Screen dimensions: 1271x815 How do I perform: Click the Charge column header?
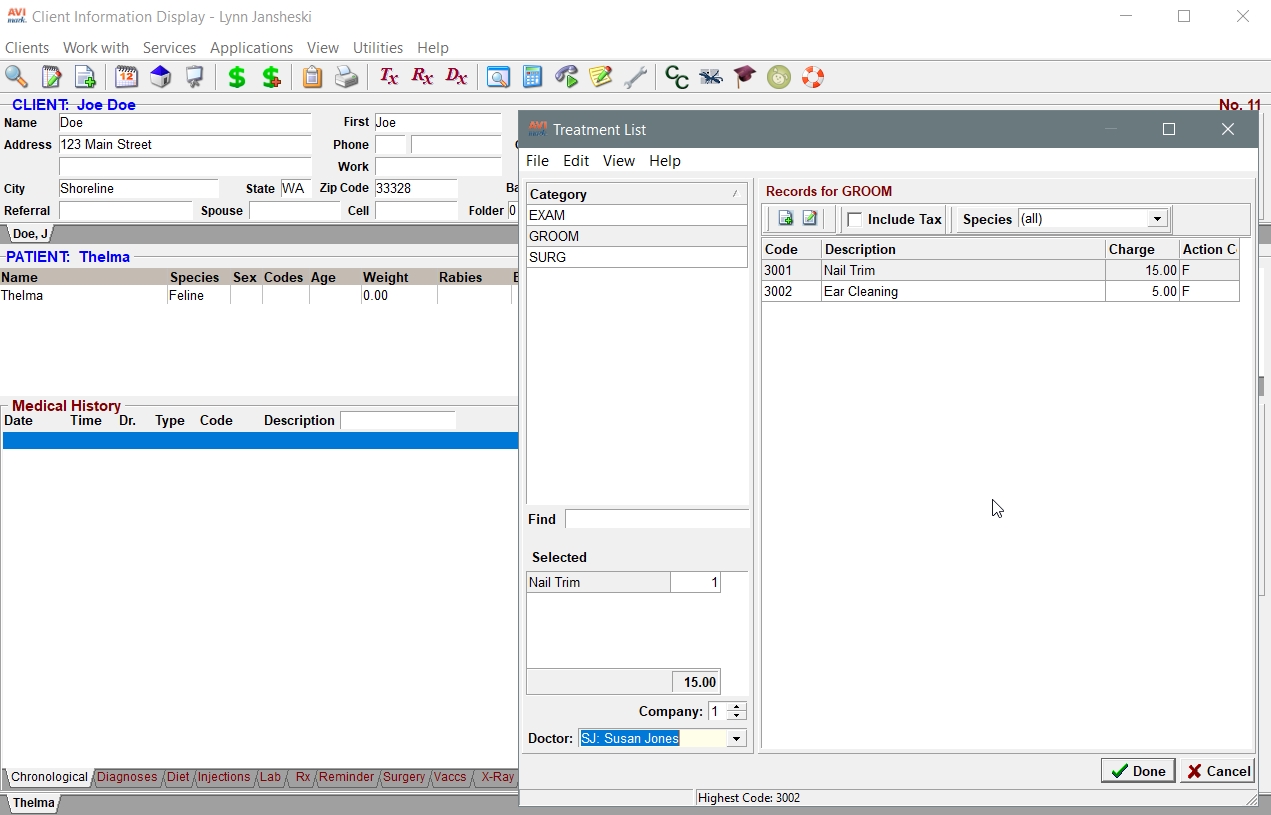coord(1142,249)
